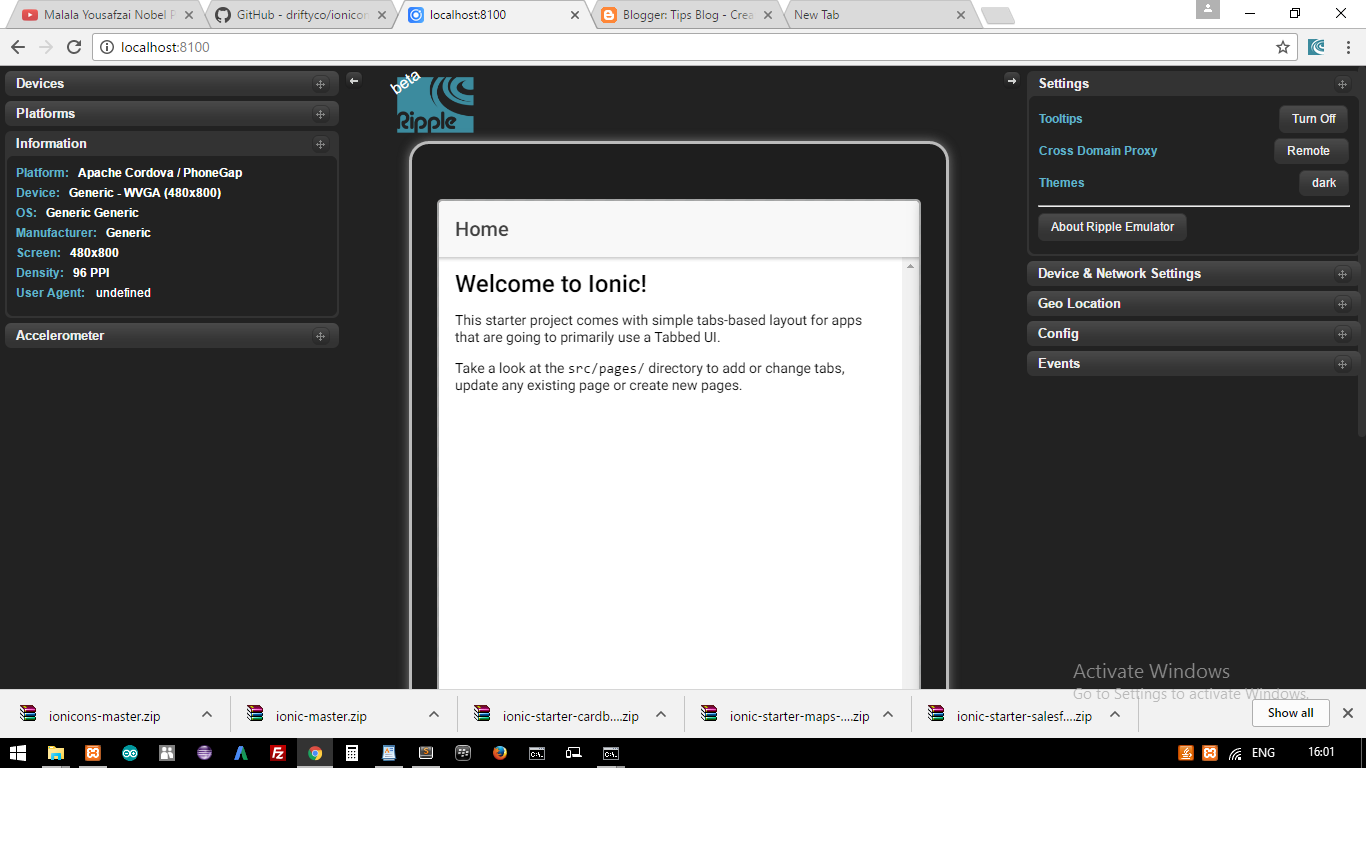Close the downloads bar

pos(1347,713)
